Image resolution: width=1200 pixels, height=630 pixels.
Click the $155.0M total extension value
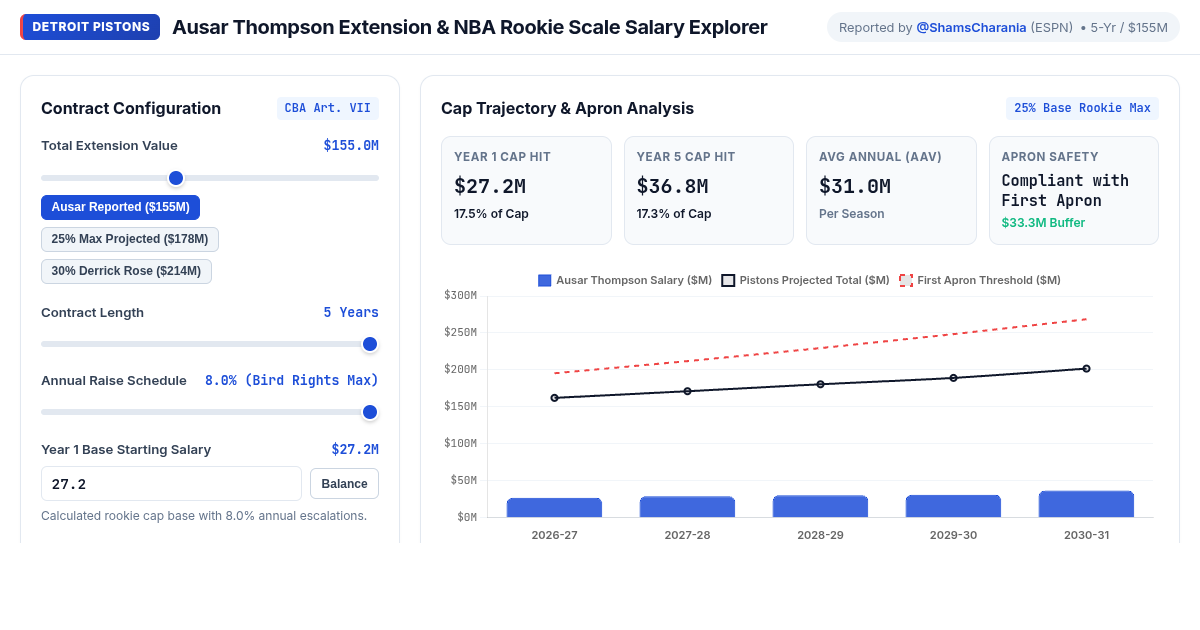[x=351, y=146]
